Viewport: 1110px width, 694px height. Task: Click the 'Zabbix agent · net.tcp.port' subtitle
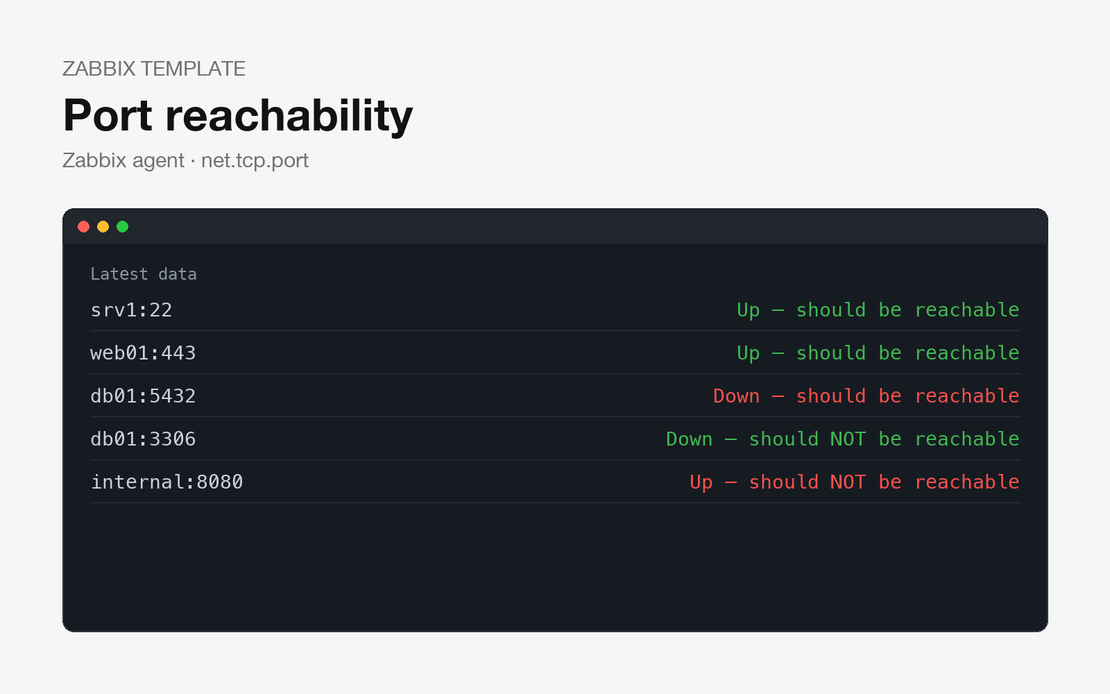click(185, 161)
